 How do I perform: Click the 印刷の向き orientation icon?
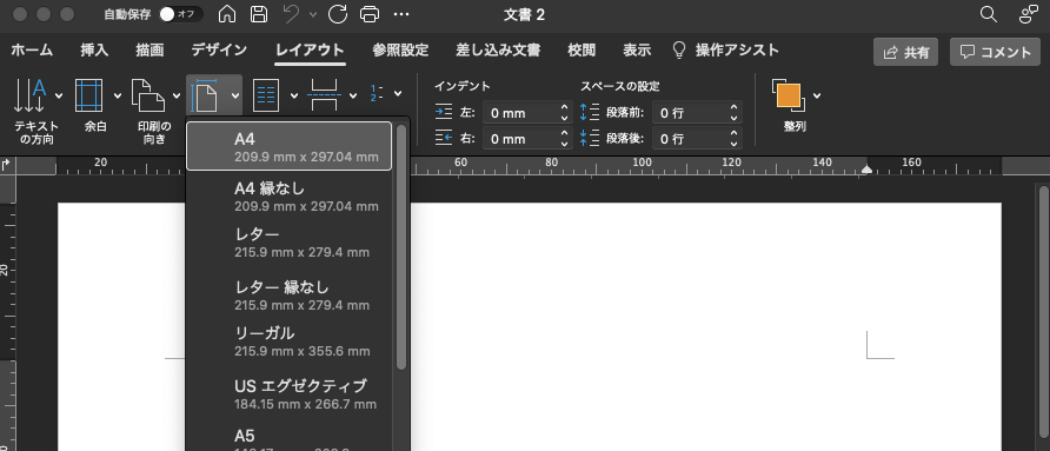tap(147, 95)
